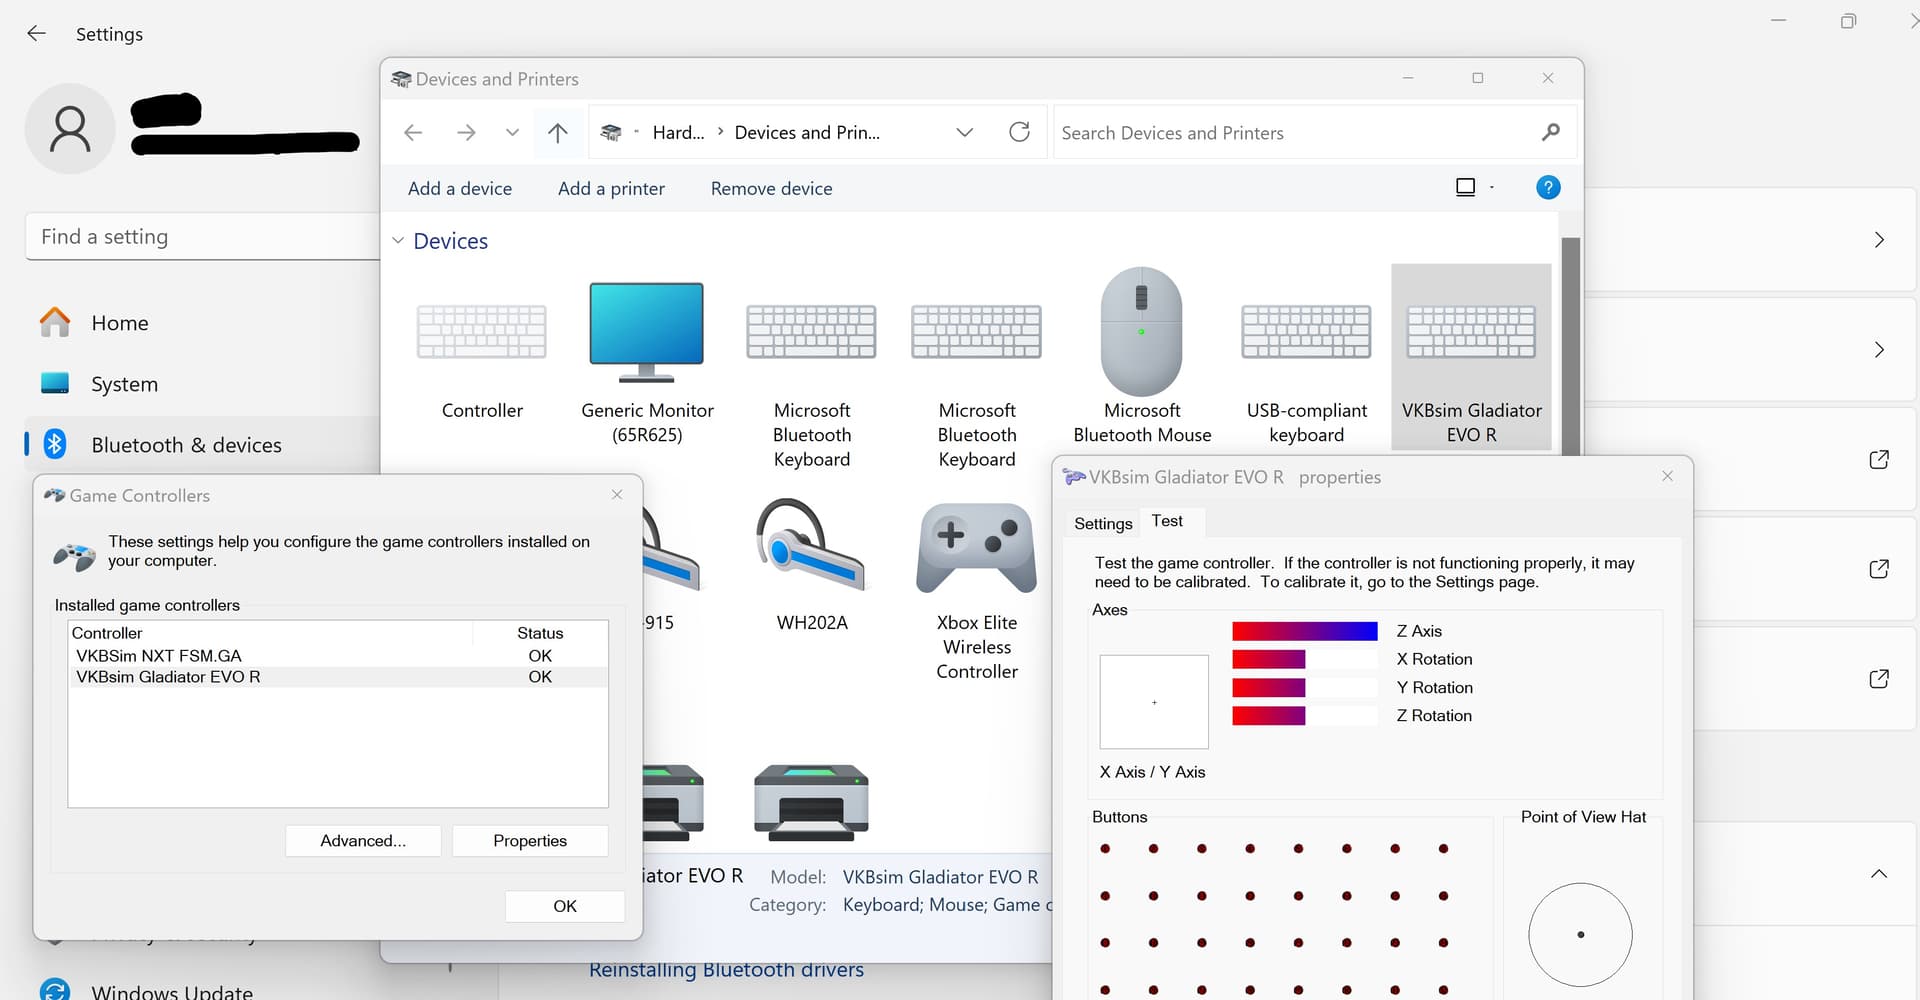The height and width of the screenshot is (1000, 1920).
Task: Click Devices and Prin... breadcrumb
Action: 807,132
